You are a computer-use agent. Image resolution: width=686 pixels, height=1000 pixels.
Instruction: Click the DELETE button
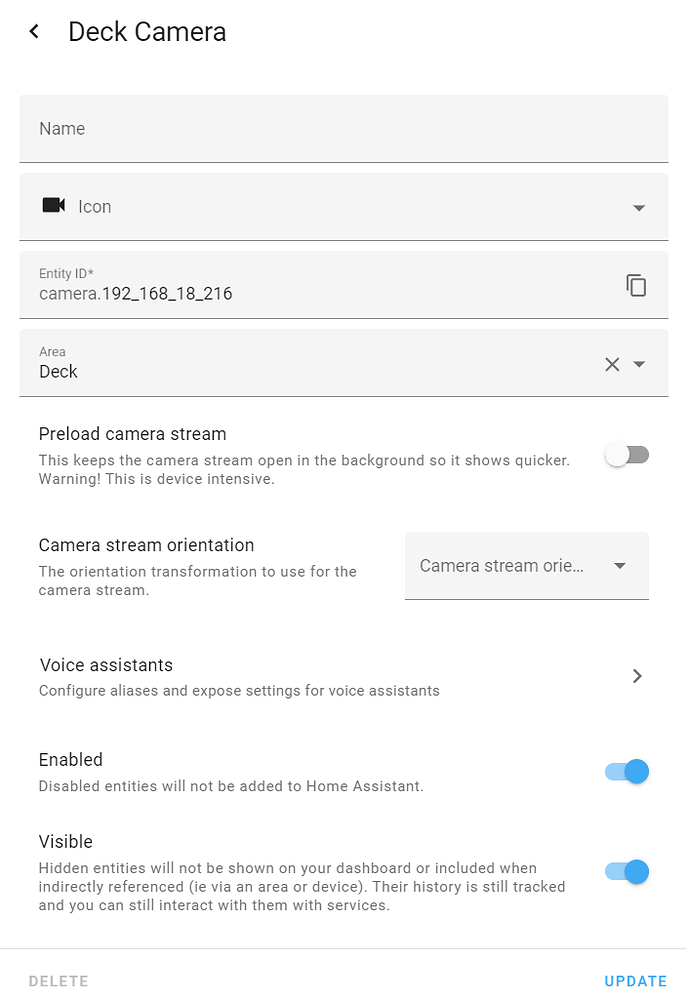point(58,981)
